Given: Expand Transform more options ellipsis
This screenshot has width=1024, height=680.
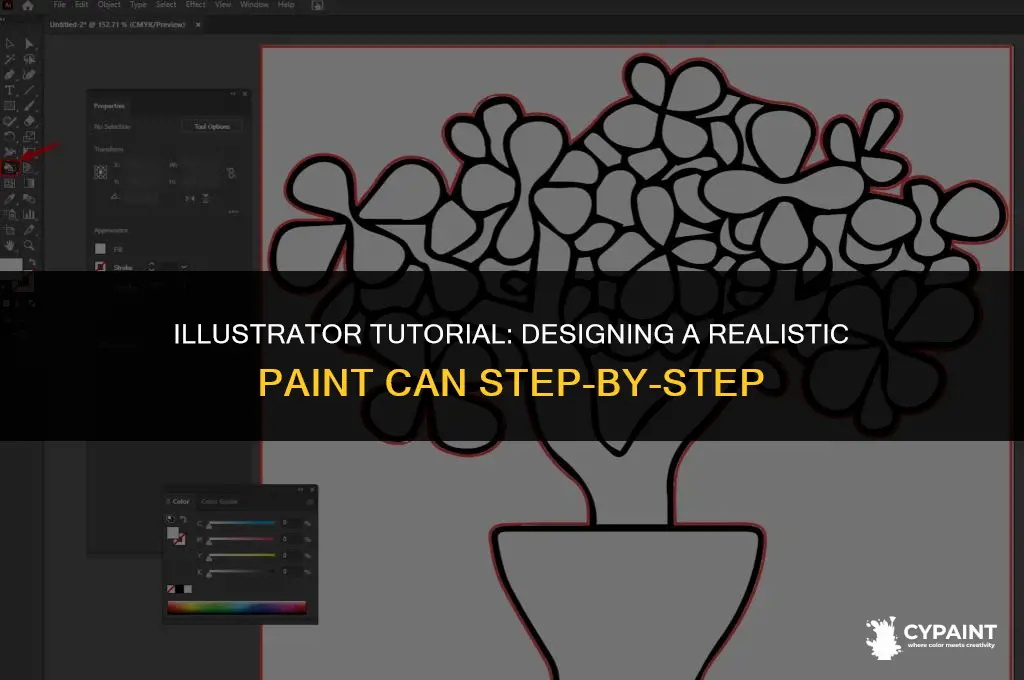Looking at the screenshot, I should click(233, 212).
